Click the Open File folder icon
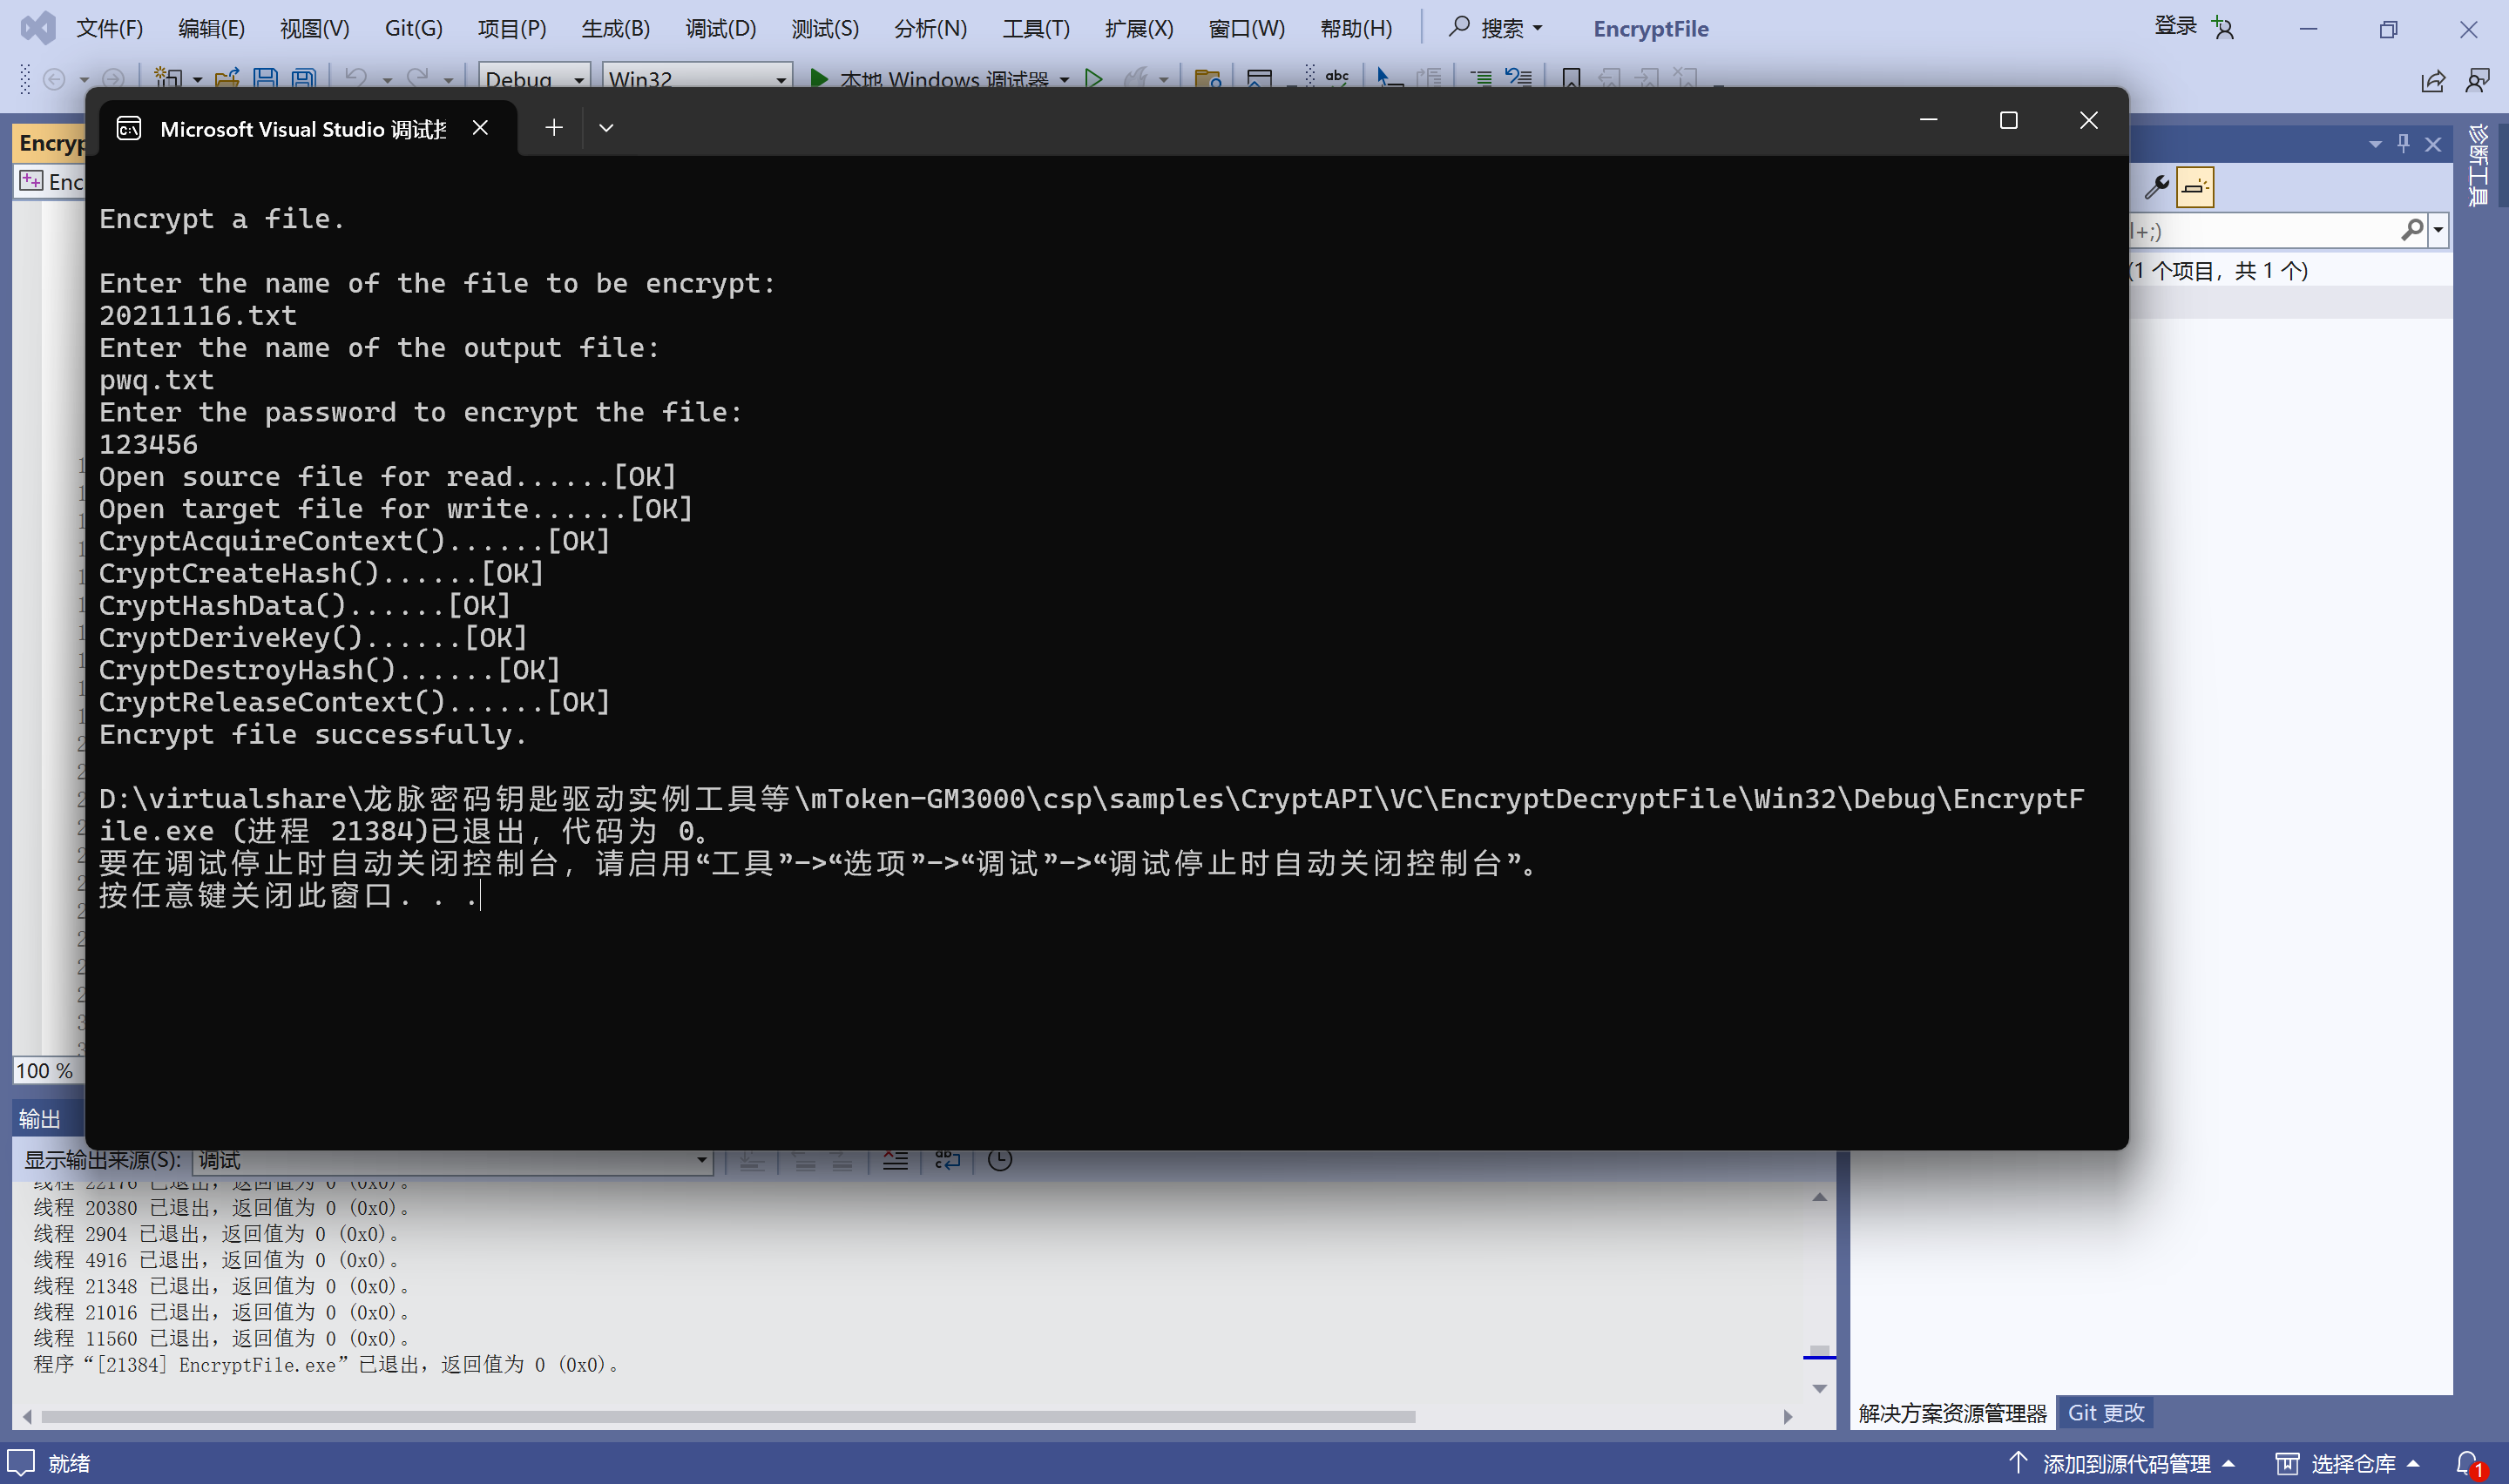Image resolution: width=2509 pixels, height=1484 pixels. pos(227,78)
